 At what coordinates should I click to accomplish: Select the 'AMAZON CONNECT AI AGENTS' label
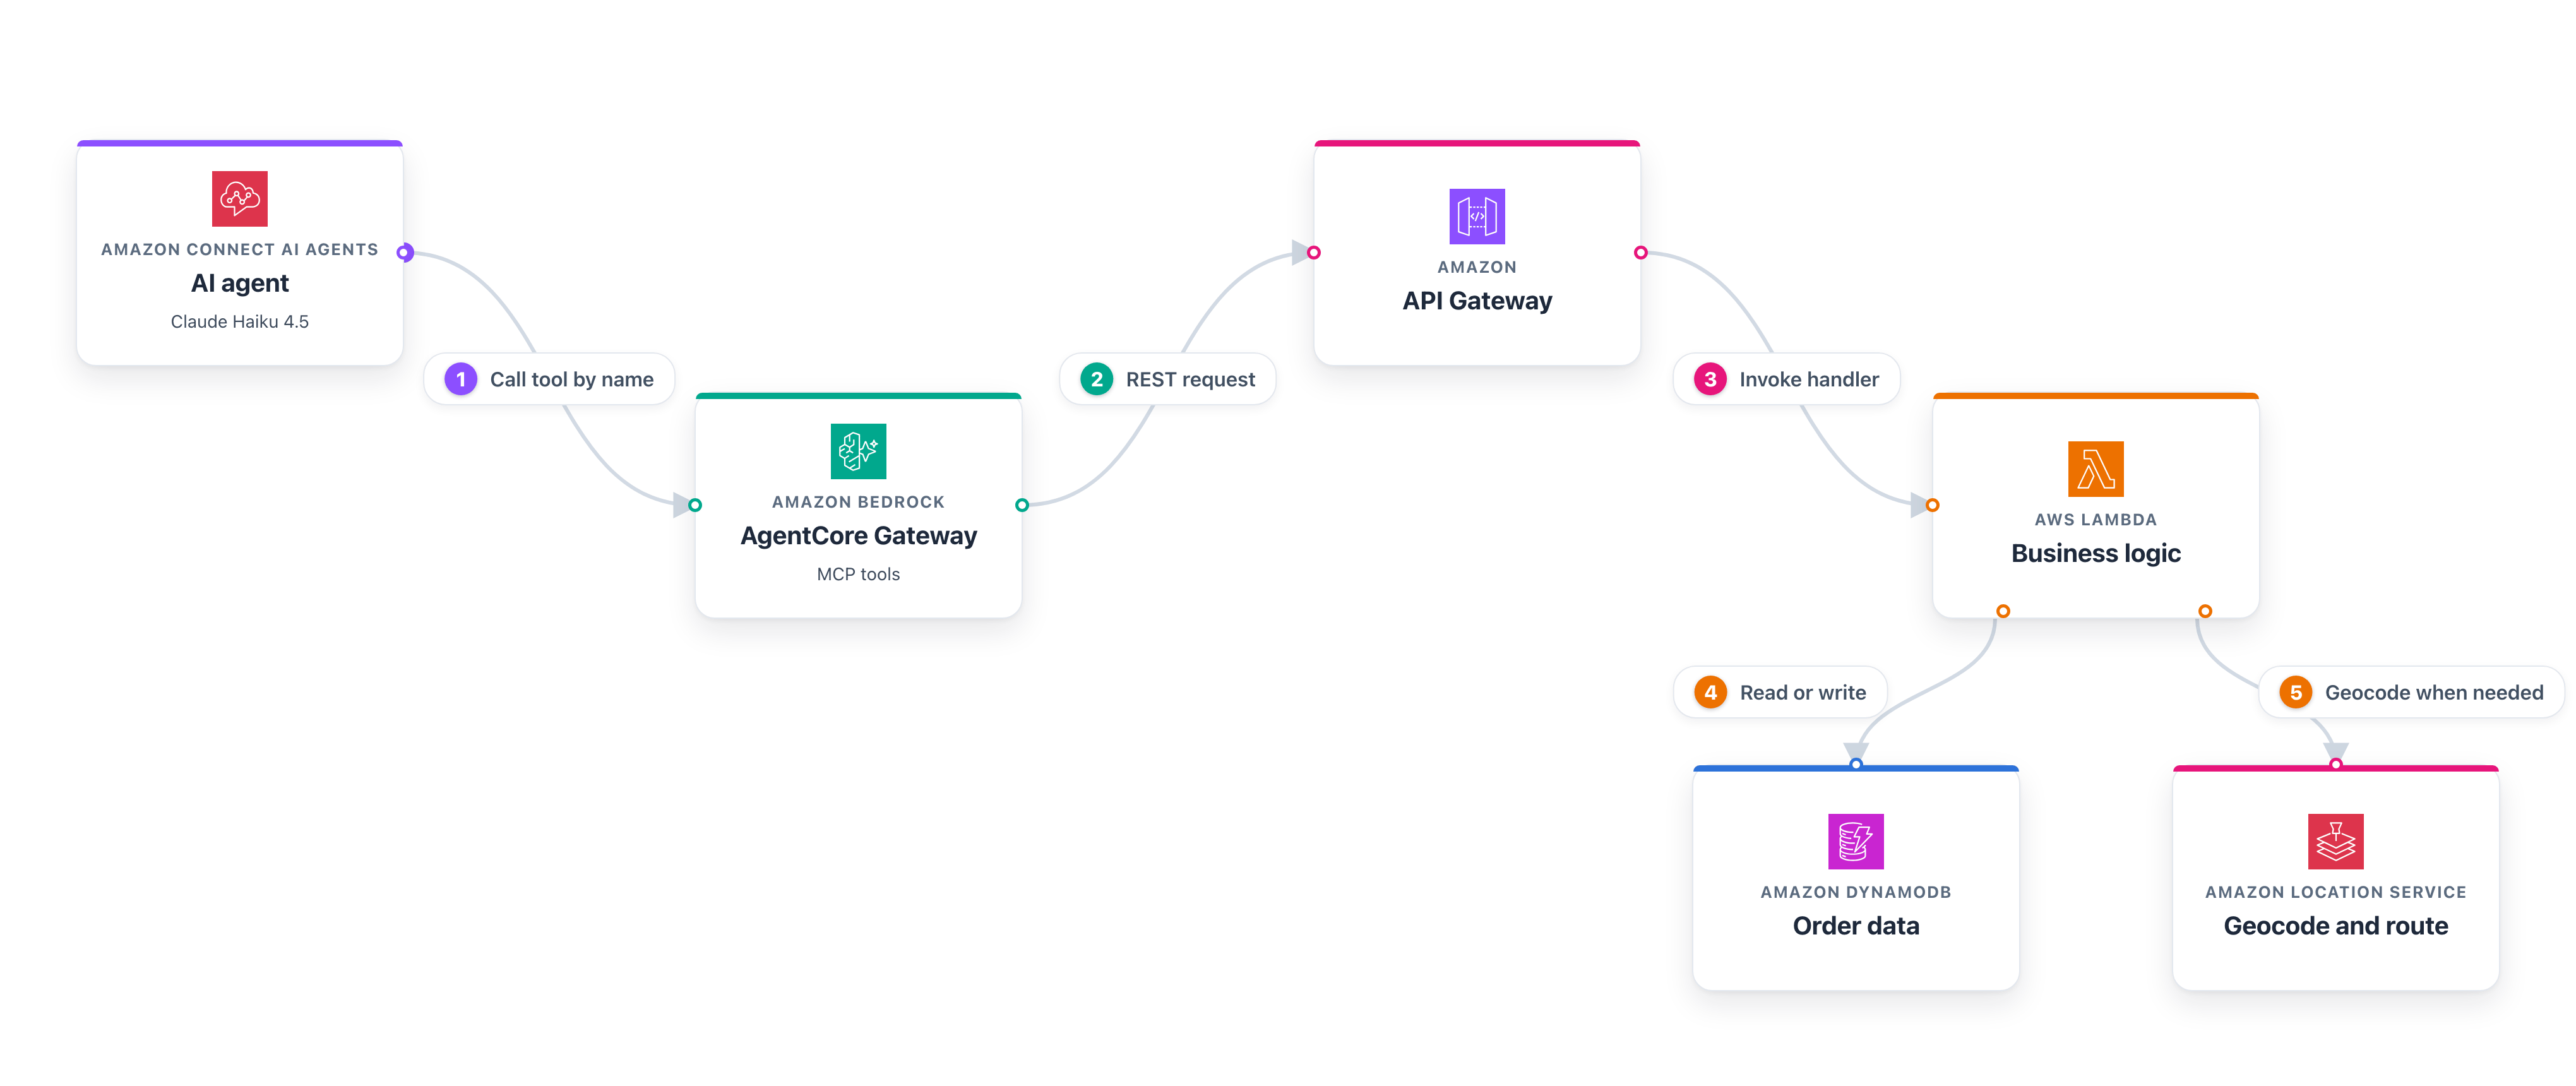point(240,249)
